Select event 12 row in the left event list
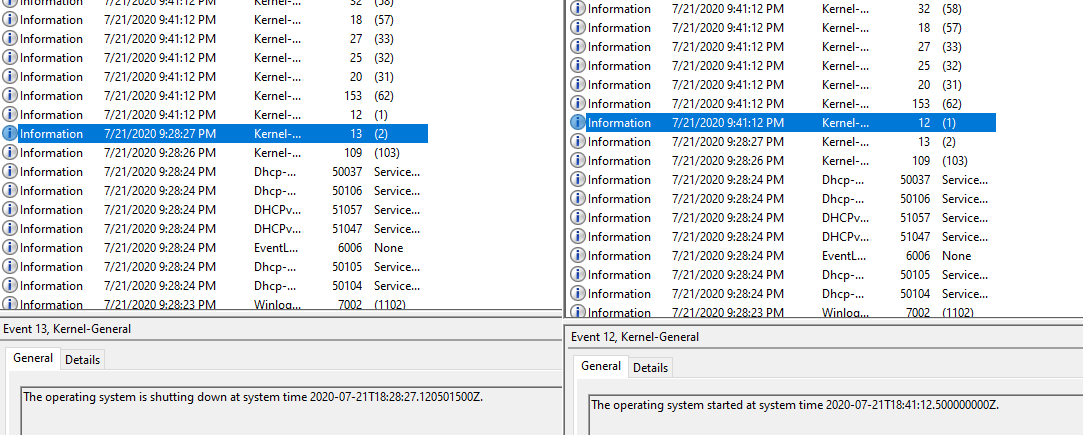Viewport: 1084px width, 435px height. click(200, 115)
